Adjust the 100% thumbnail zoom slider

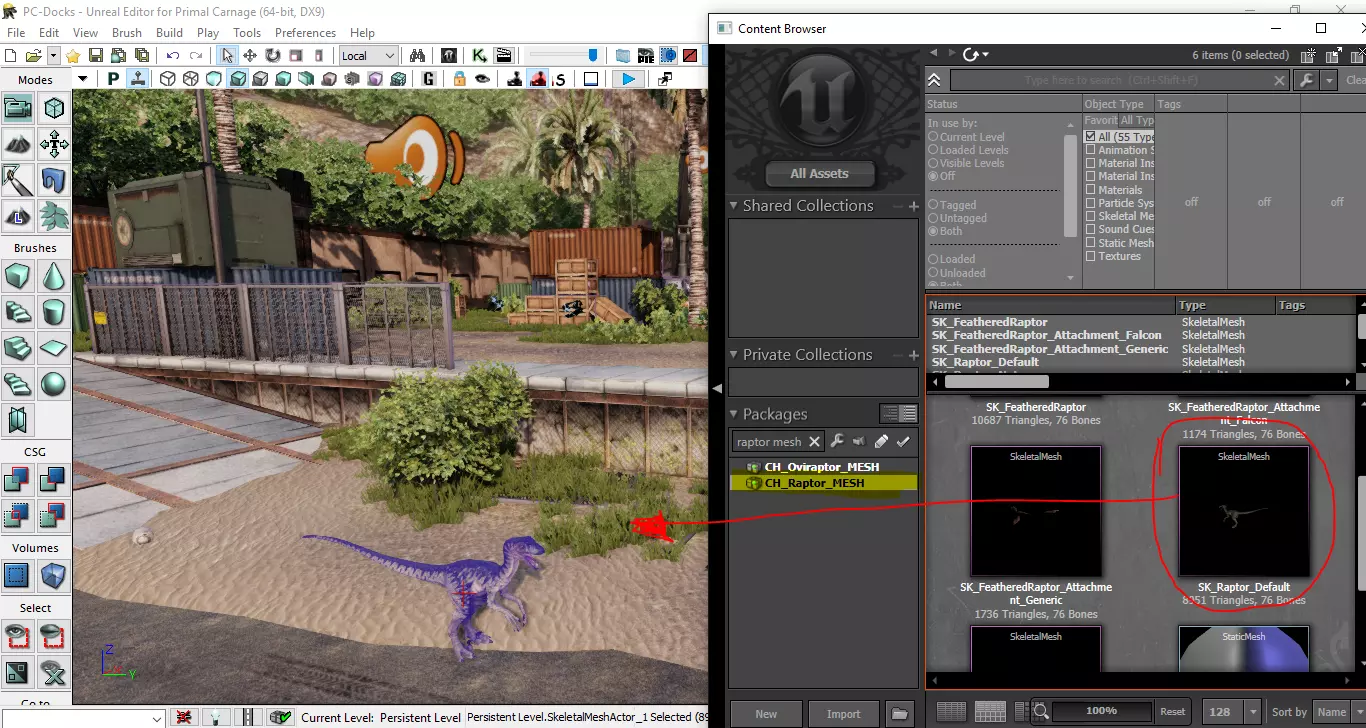(x=1100, y=711)
